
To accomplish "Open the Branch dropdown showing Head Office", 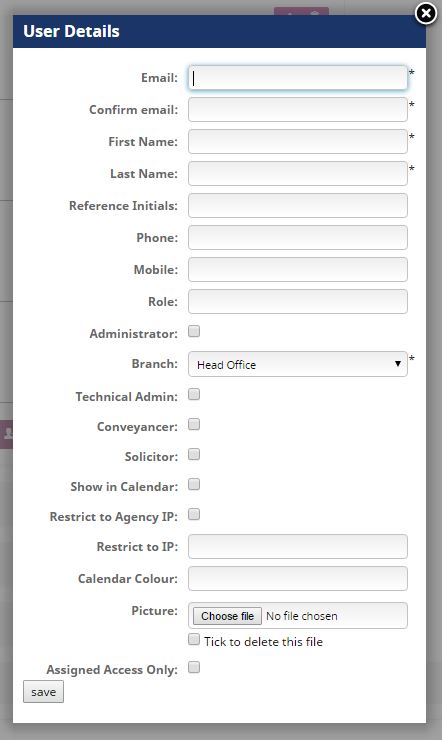I will point(298,364).
